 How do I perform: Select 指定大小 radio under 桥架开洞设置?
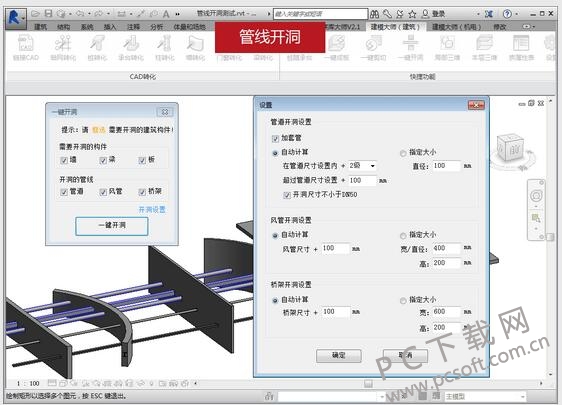click(403, 300)
